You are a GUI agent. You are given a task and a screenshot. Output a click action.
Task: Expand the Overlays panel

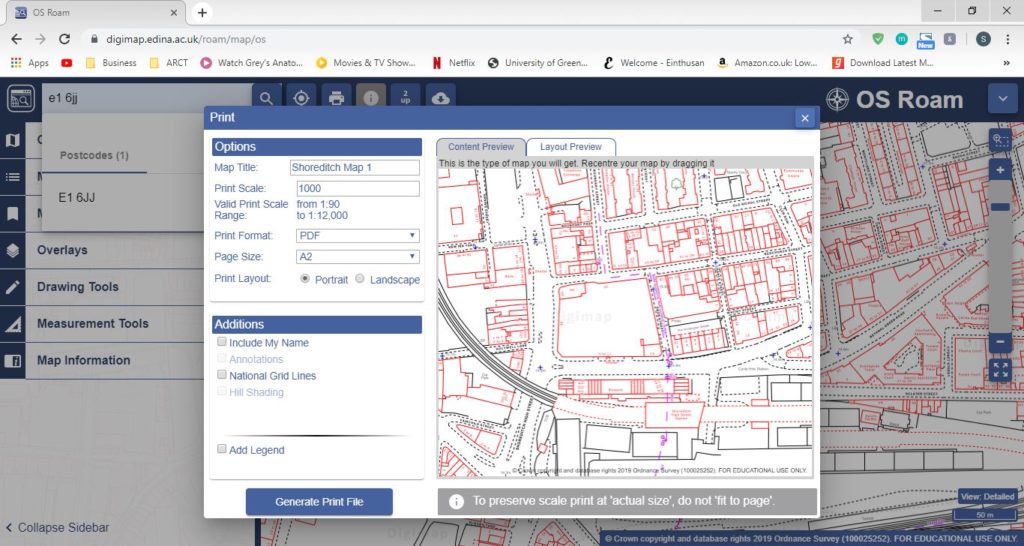tap(114, 250)
